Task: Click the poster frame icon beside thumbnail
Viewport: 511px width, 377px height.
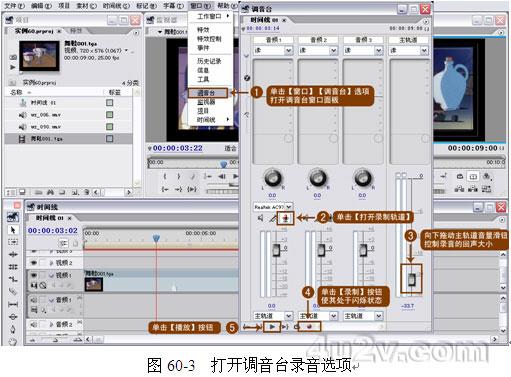Action: coord(13,57)
